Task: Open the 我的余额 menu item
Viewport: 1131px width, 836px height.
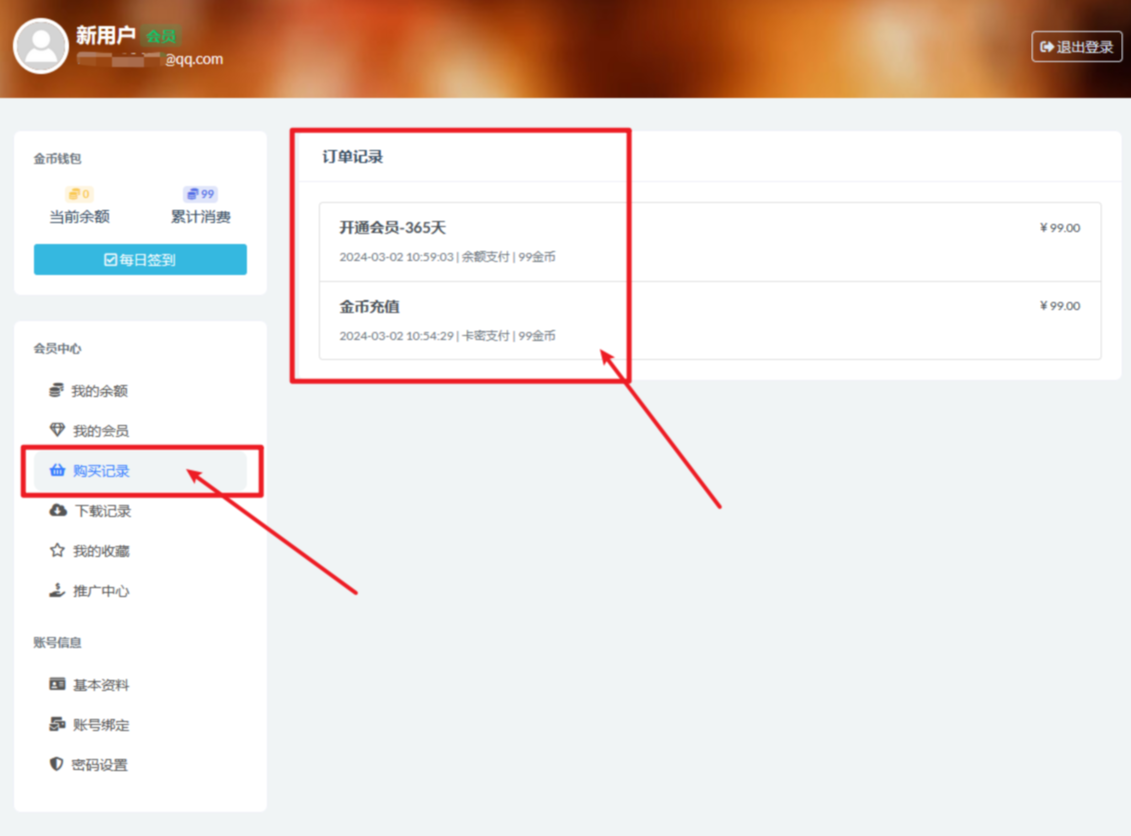Action: coord(100,391)
